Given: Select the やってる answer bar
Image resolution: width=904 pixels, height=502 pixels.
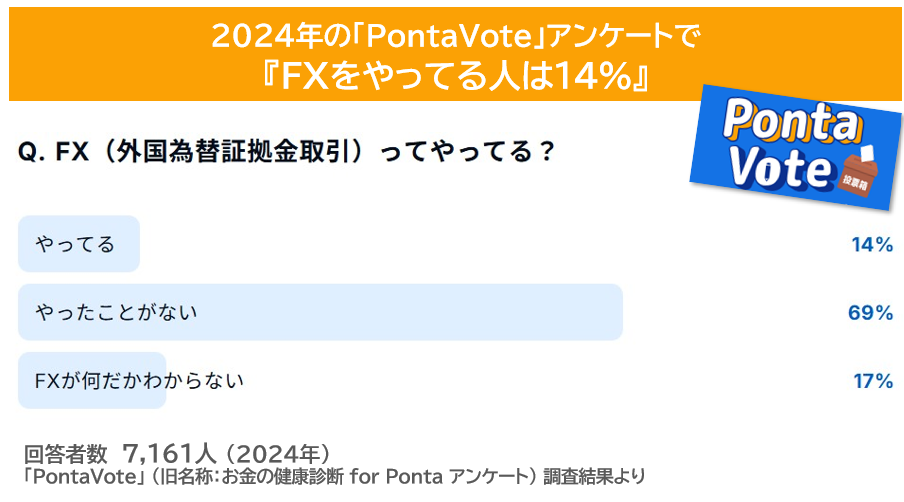Looking at the screenshot, I should coord(79,244).
